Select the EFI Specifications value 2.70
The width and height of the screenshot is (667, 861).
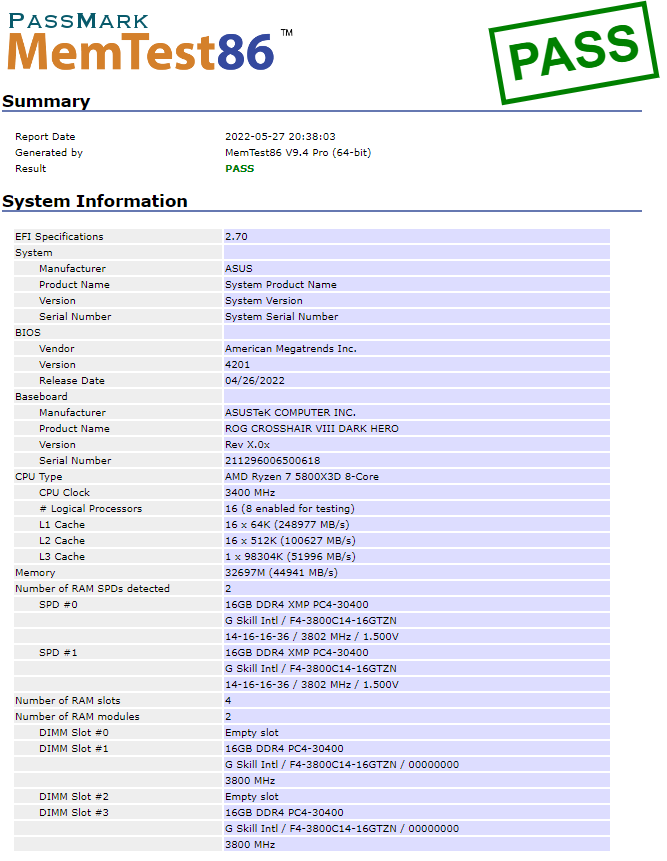click(x=236, y=237)
